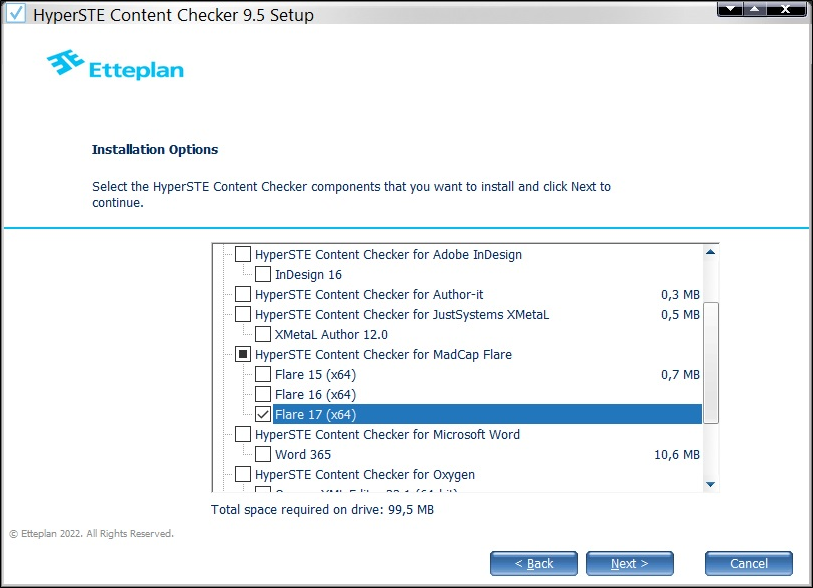813x588 pixels.
Task: Enable XMetaL Author 12.0 checkbox
Action: pyautogui.click(x=263, y=334)
